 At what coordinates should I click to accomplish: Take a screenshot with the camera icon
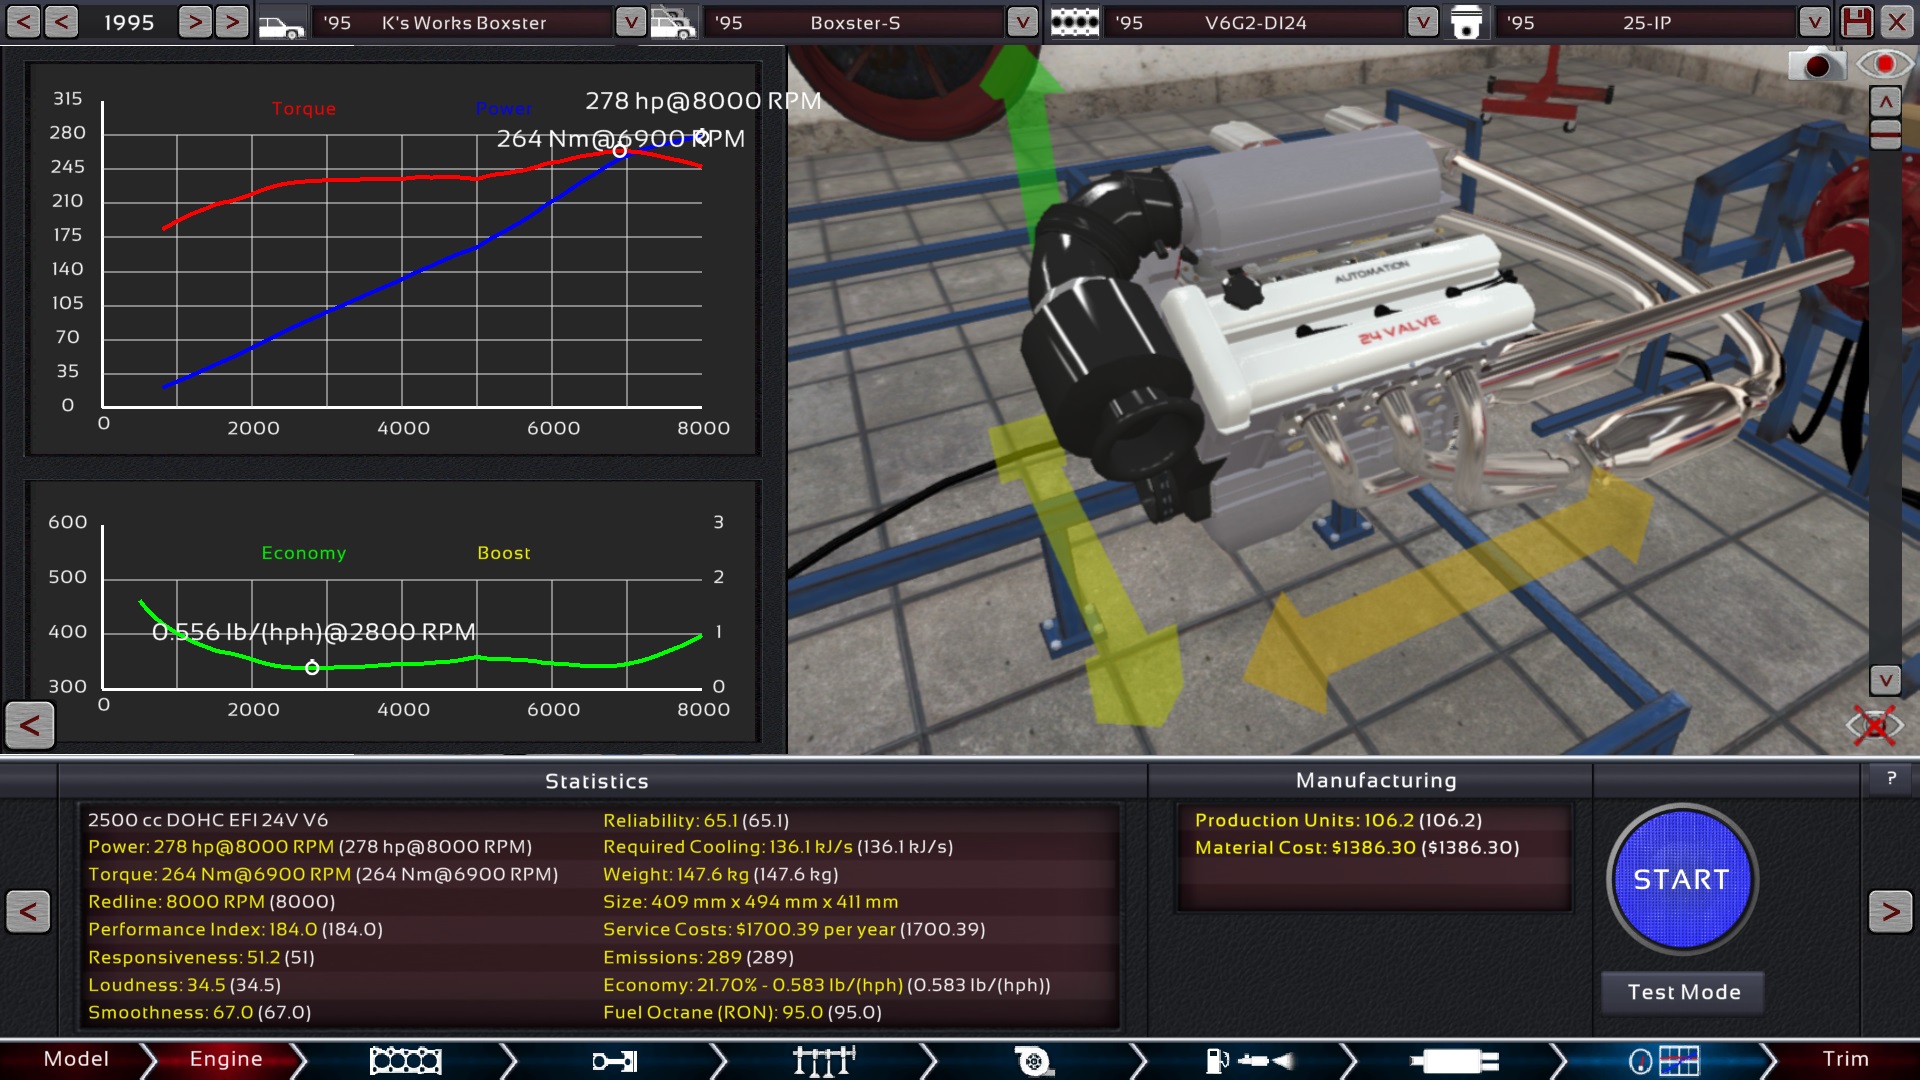tap(1815, 64)
